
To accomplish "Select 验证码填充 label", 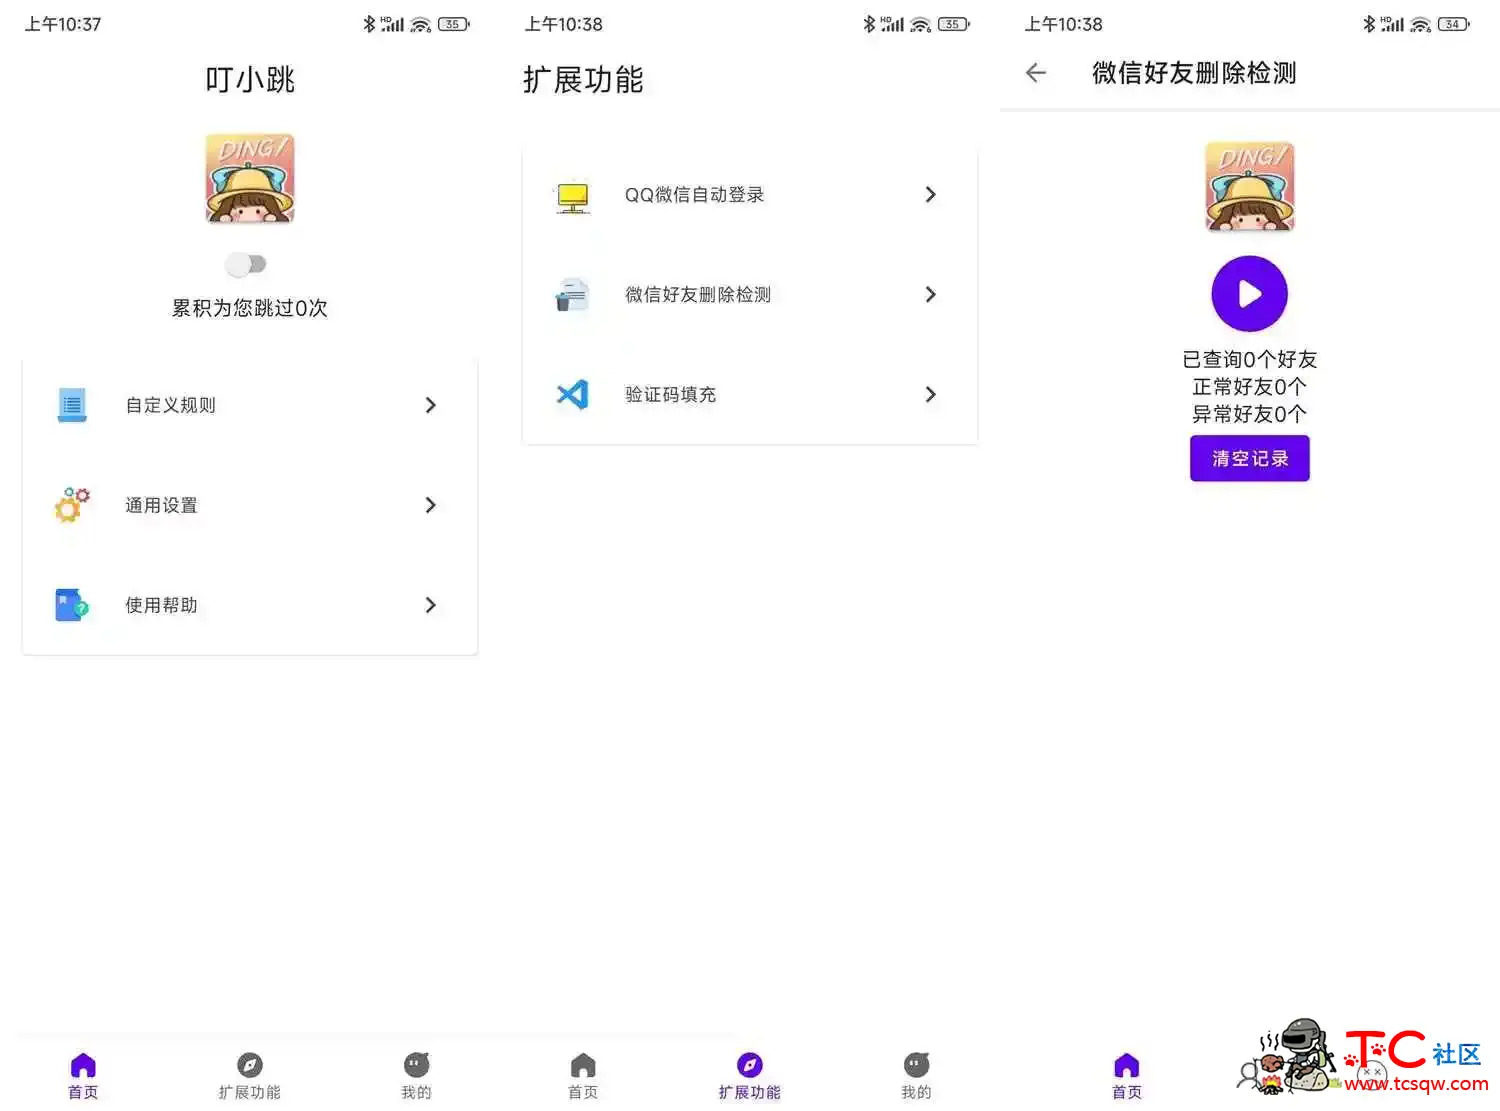I will tap(670, 395).
